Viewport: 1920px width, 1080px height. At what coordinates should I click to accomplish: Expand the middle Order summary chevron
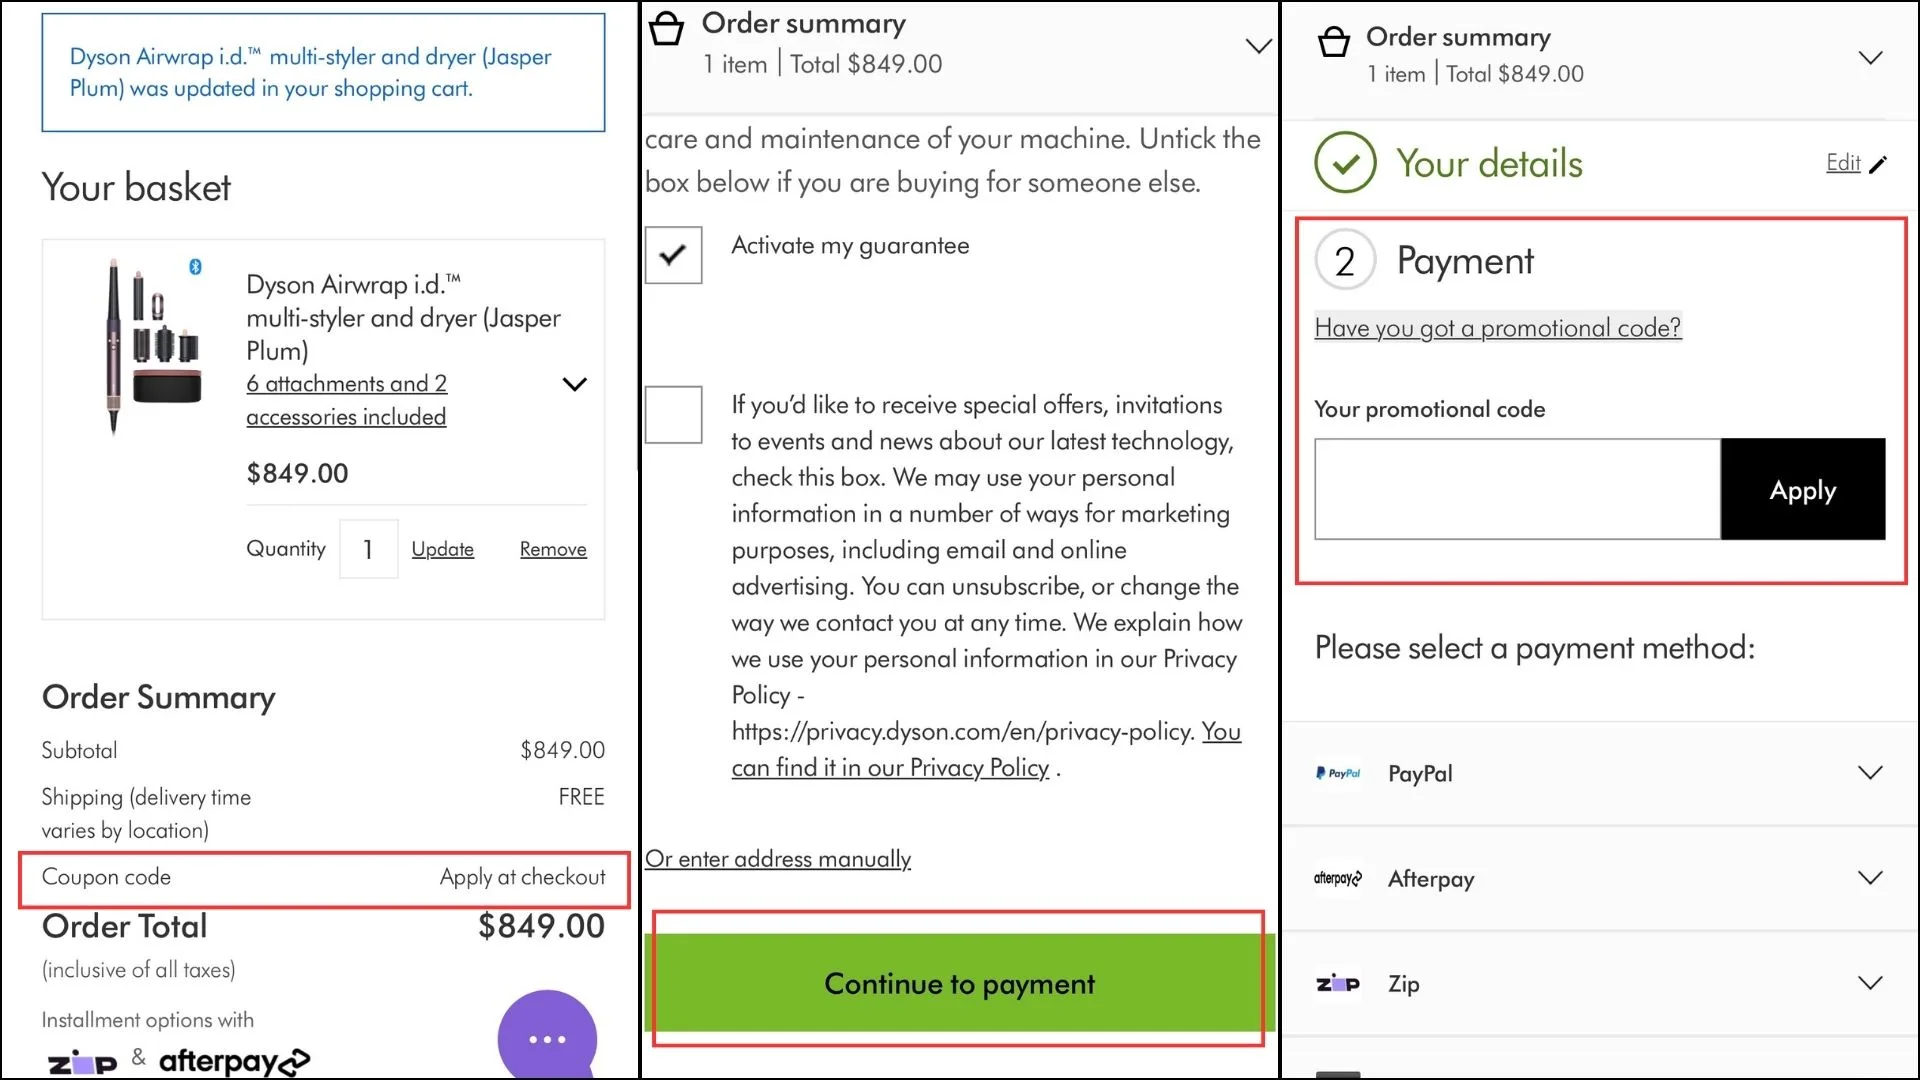click(1258, 46)
